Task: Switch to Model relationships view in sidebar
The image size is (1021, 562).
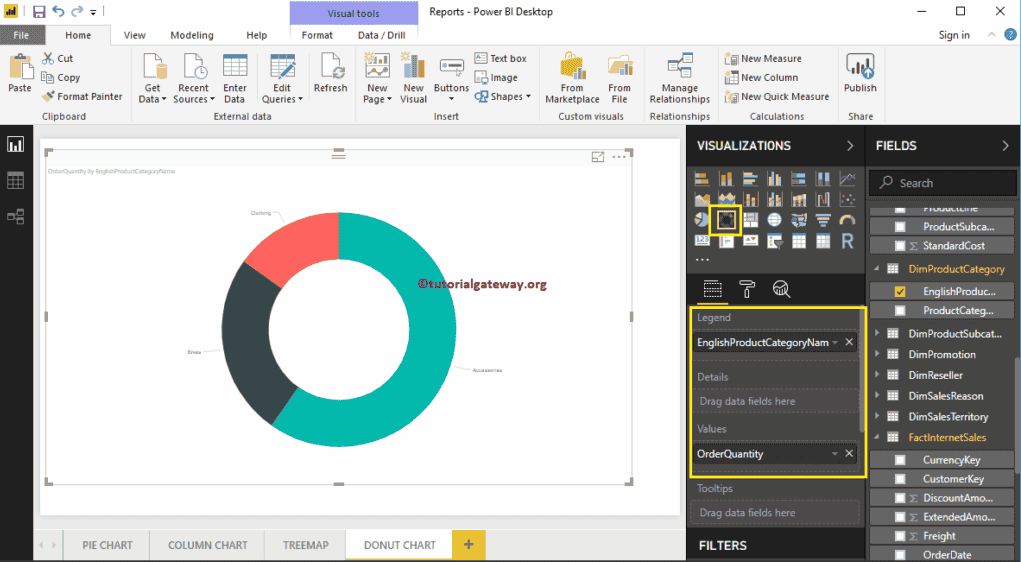Action: pyautogui.click(x=16, y=216)
